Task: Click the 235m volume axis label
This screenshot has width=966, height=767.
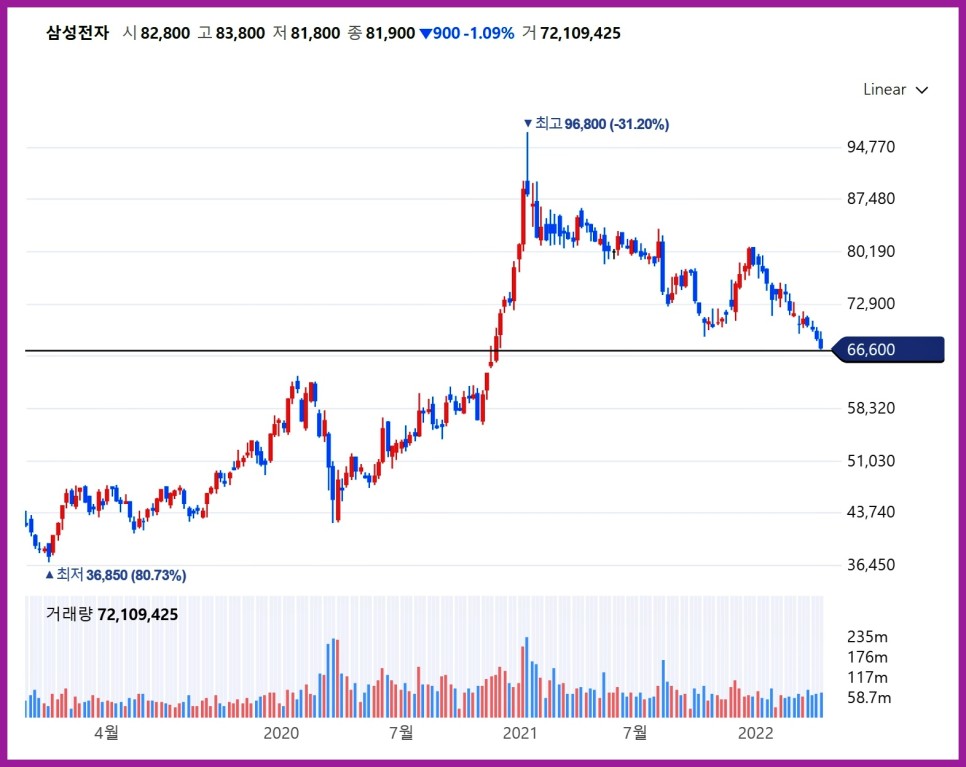Action: (x=867, y=636)
